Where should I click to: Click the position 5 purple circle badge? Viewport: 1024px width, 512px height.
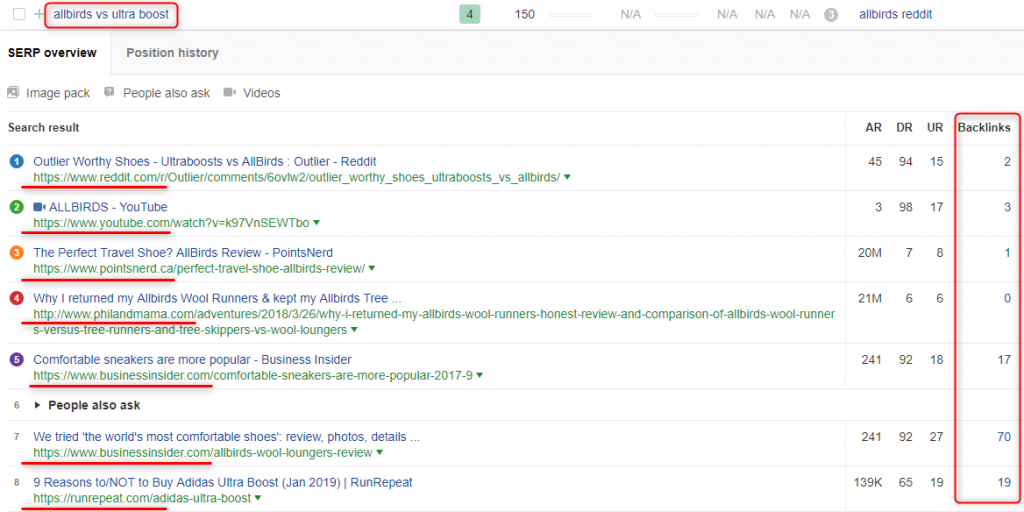tap(16, 360)
